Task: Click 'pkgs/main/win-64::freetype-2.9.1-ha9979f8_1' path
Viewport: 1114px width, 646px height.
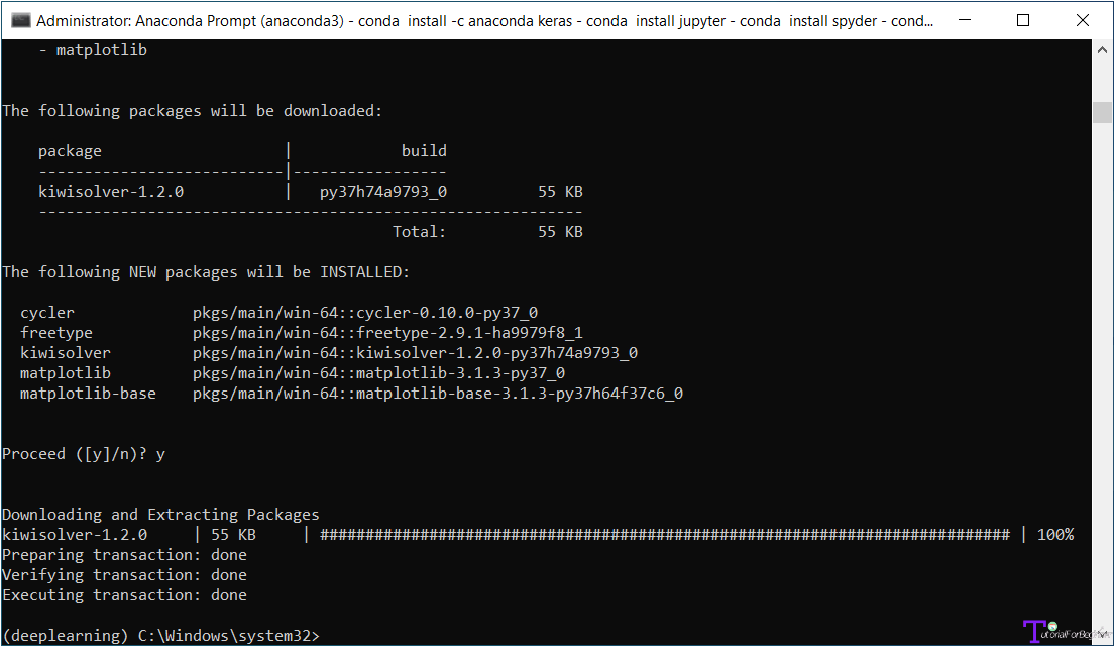Action: coord(387,333)
